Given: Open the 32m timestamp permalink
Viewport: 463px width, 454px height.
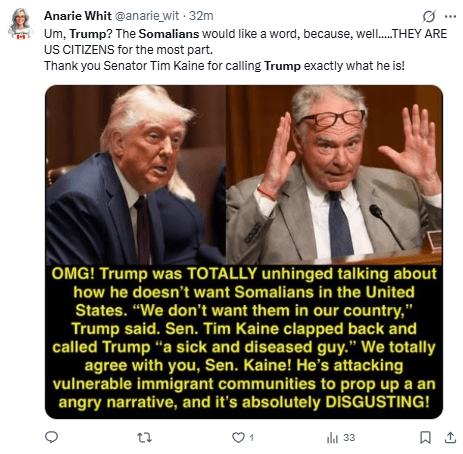Looking at the screenshot, I should 201,16.
